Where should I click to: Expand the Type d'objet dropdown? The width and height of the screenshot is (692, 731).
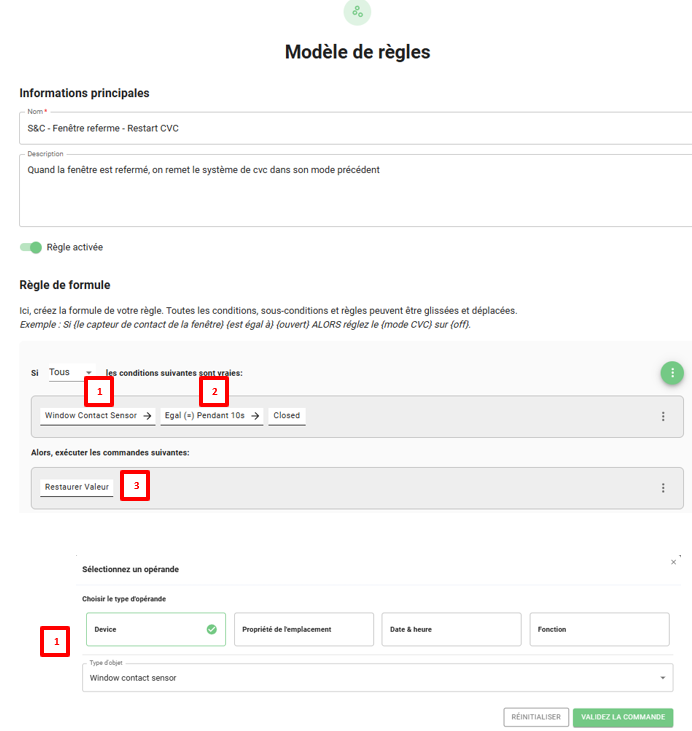(377, 678)
